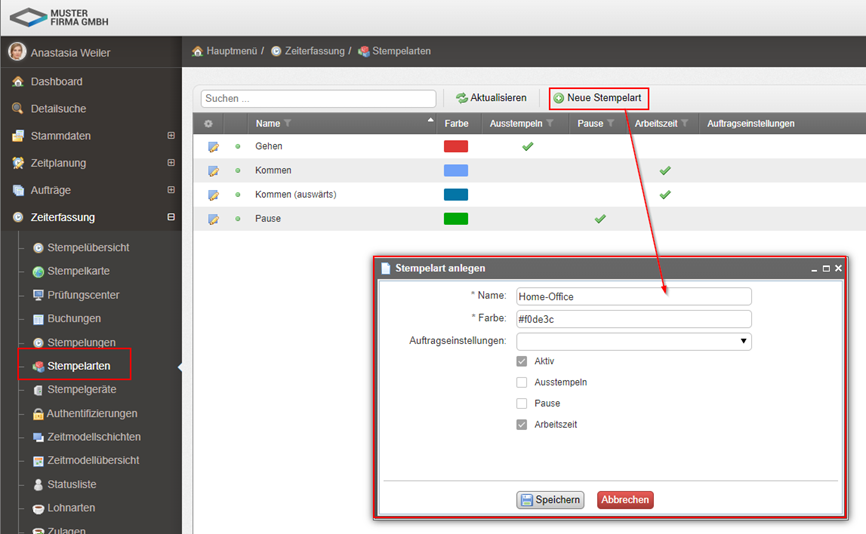Viewport: 866px width, 534px height.
Task: Toggle the Aktiv checkbox
Action: coord(521,361)
